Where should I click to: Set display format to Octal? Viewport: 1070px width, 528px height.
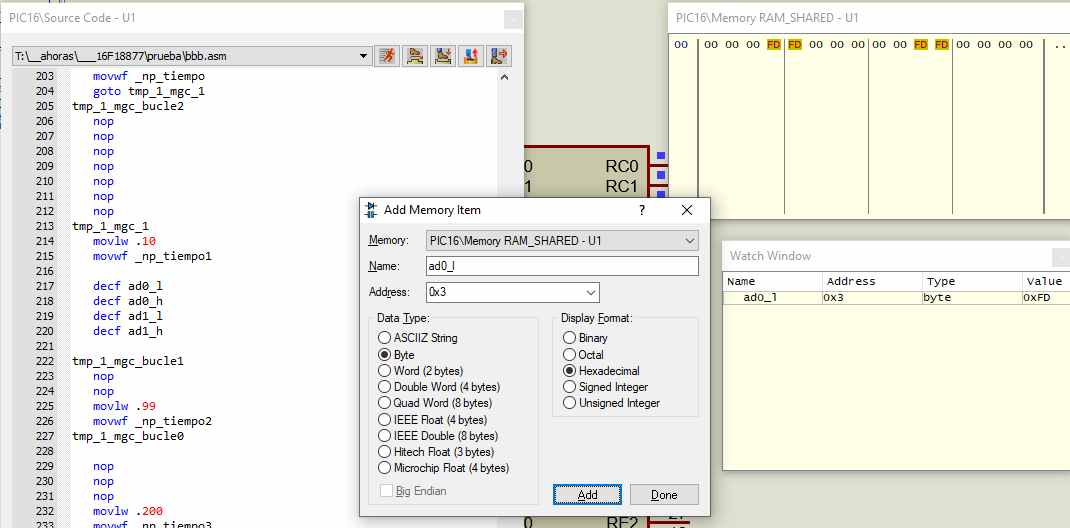[583, 355]
